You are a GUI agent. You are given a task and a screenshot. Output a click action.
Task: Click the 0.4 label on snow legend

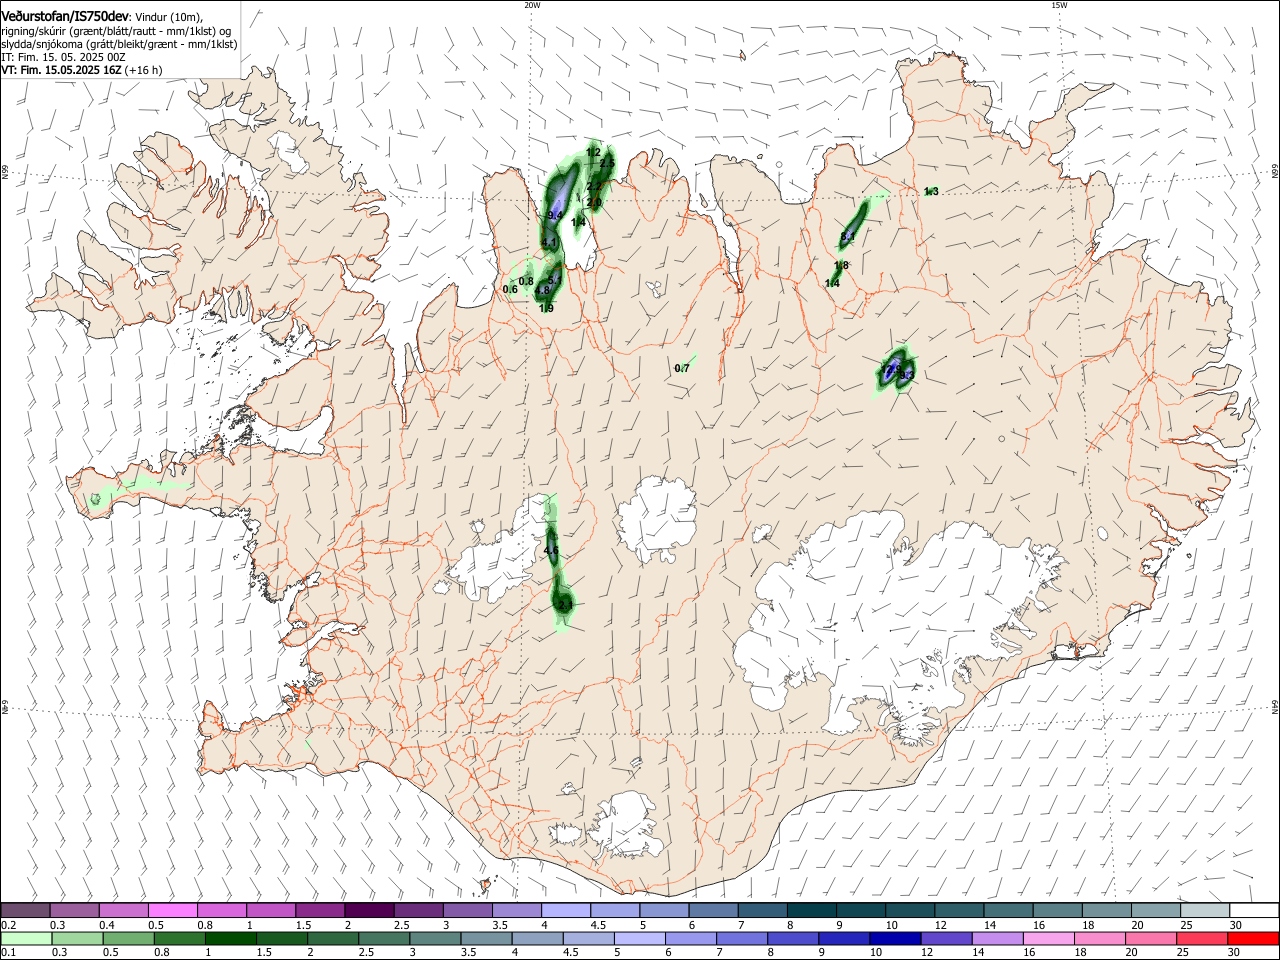(x=107, y=926)
